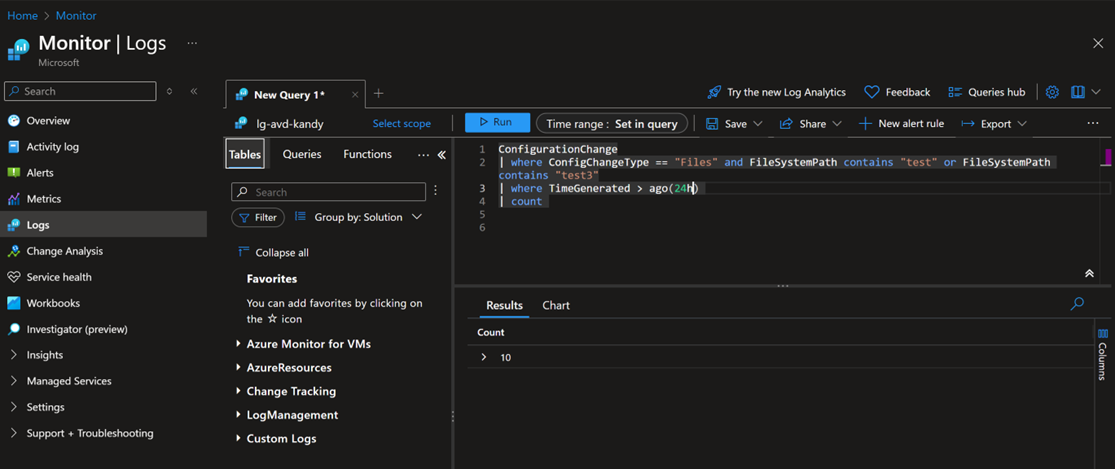1115x469 pixels.
Task: Click the sidebar expand/sort arrows icon
Action: (x=169, y=91)
